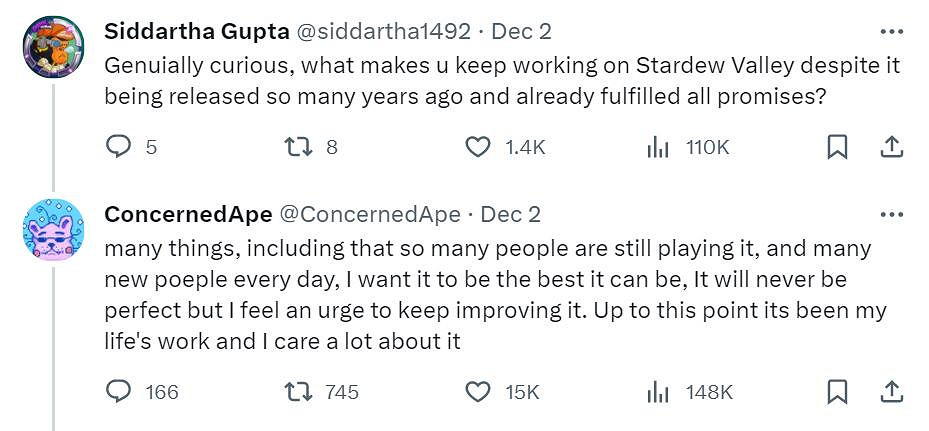
Task: Open the @siddartha1492 handle link
Action: (x=381, y=31)
